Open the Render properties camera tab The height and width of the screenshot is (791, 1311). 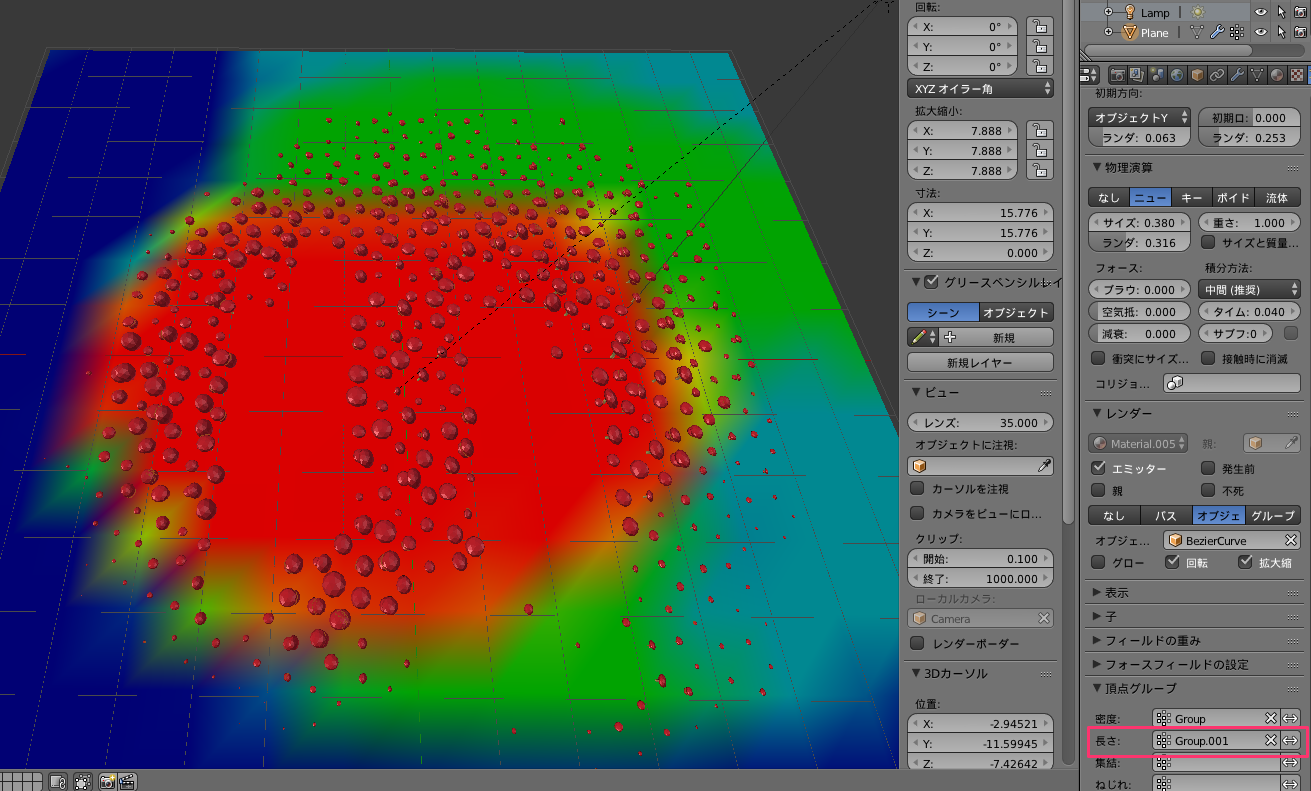click(x=1117, y=75)
